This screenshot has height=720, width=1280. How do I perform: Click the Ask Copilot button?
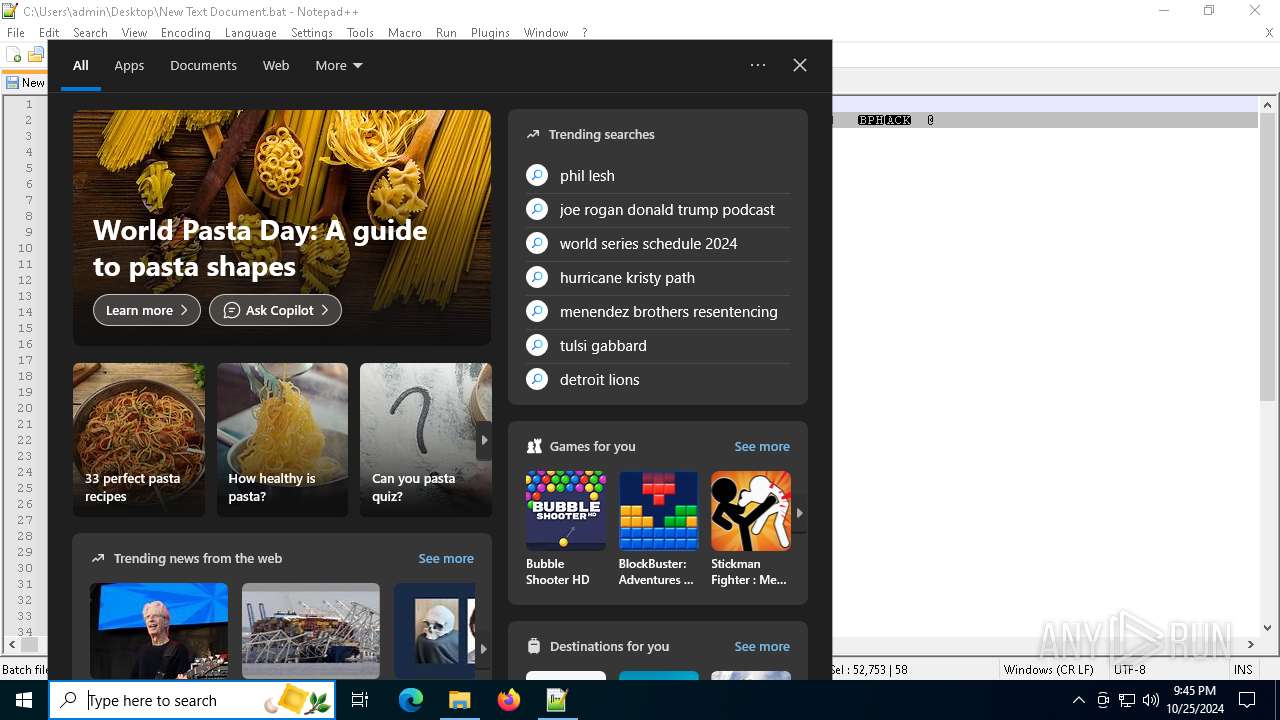(x=275, y=310)
